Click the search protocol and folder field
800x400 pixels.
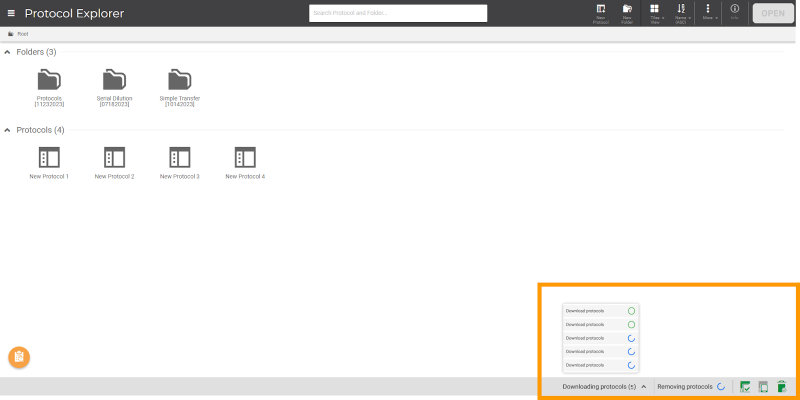coord(398,13)
